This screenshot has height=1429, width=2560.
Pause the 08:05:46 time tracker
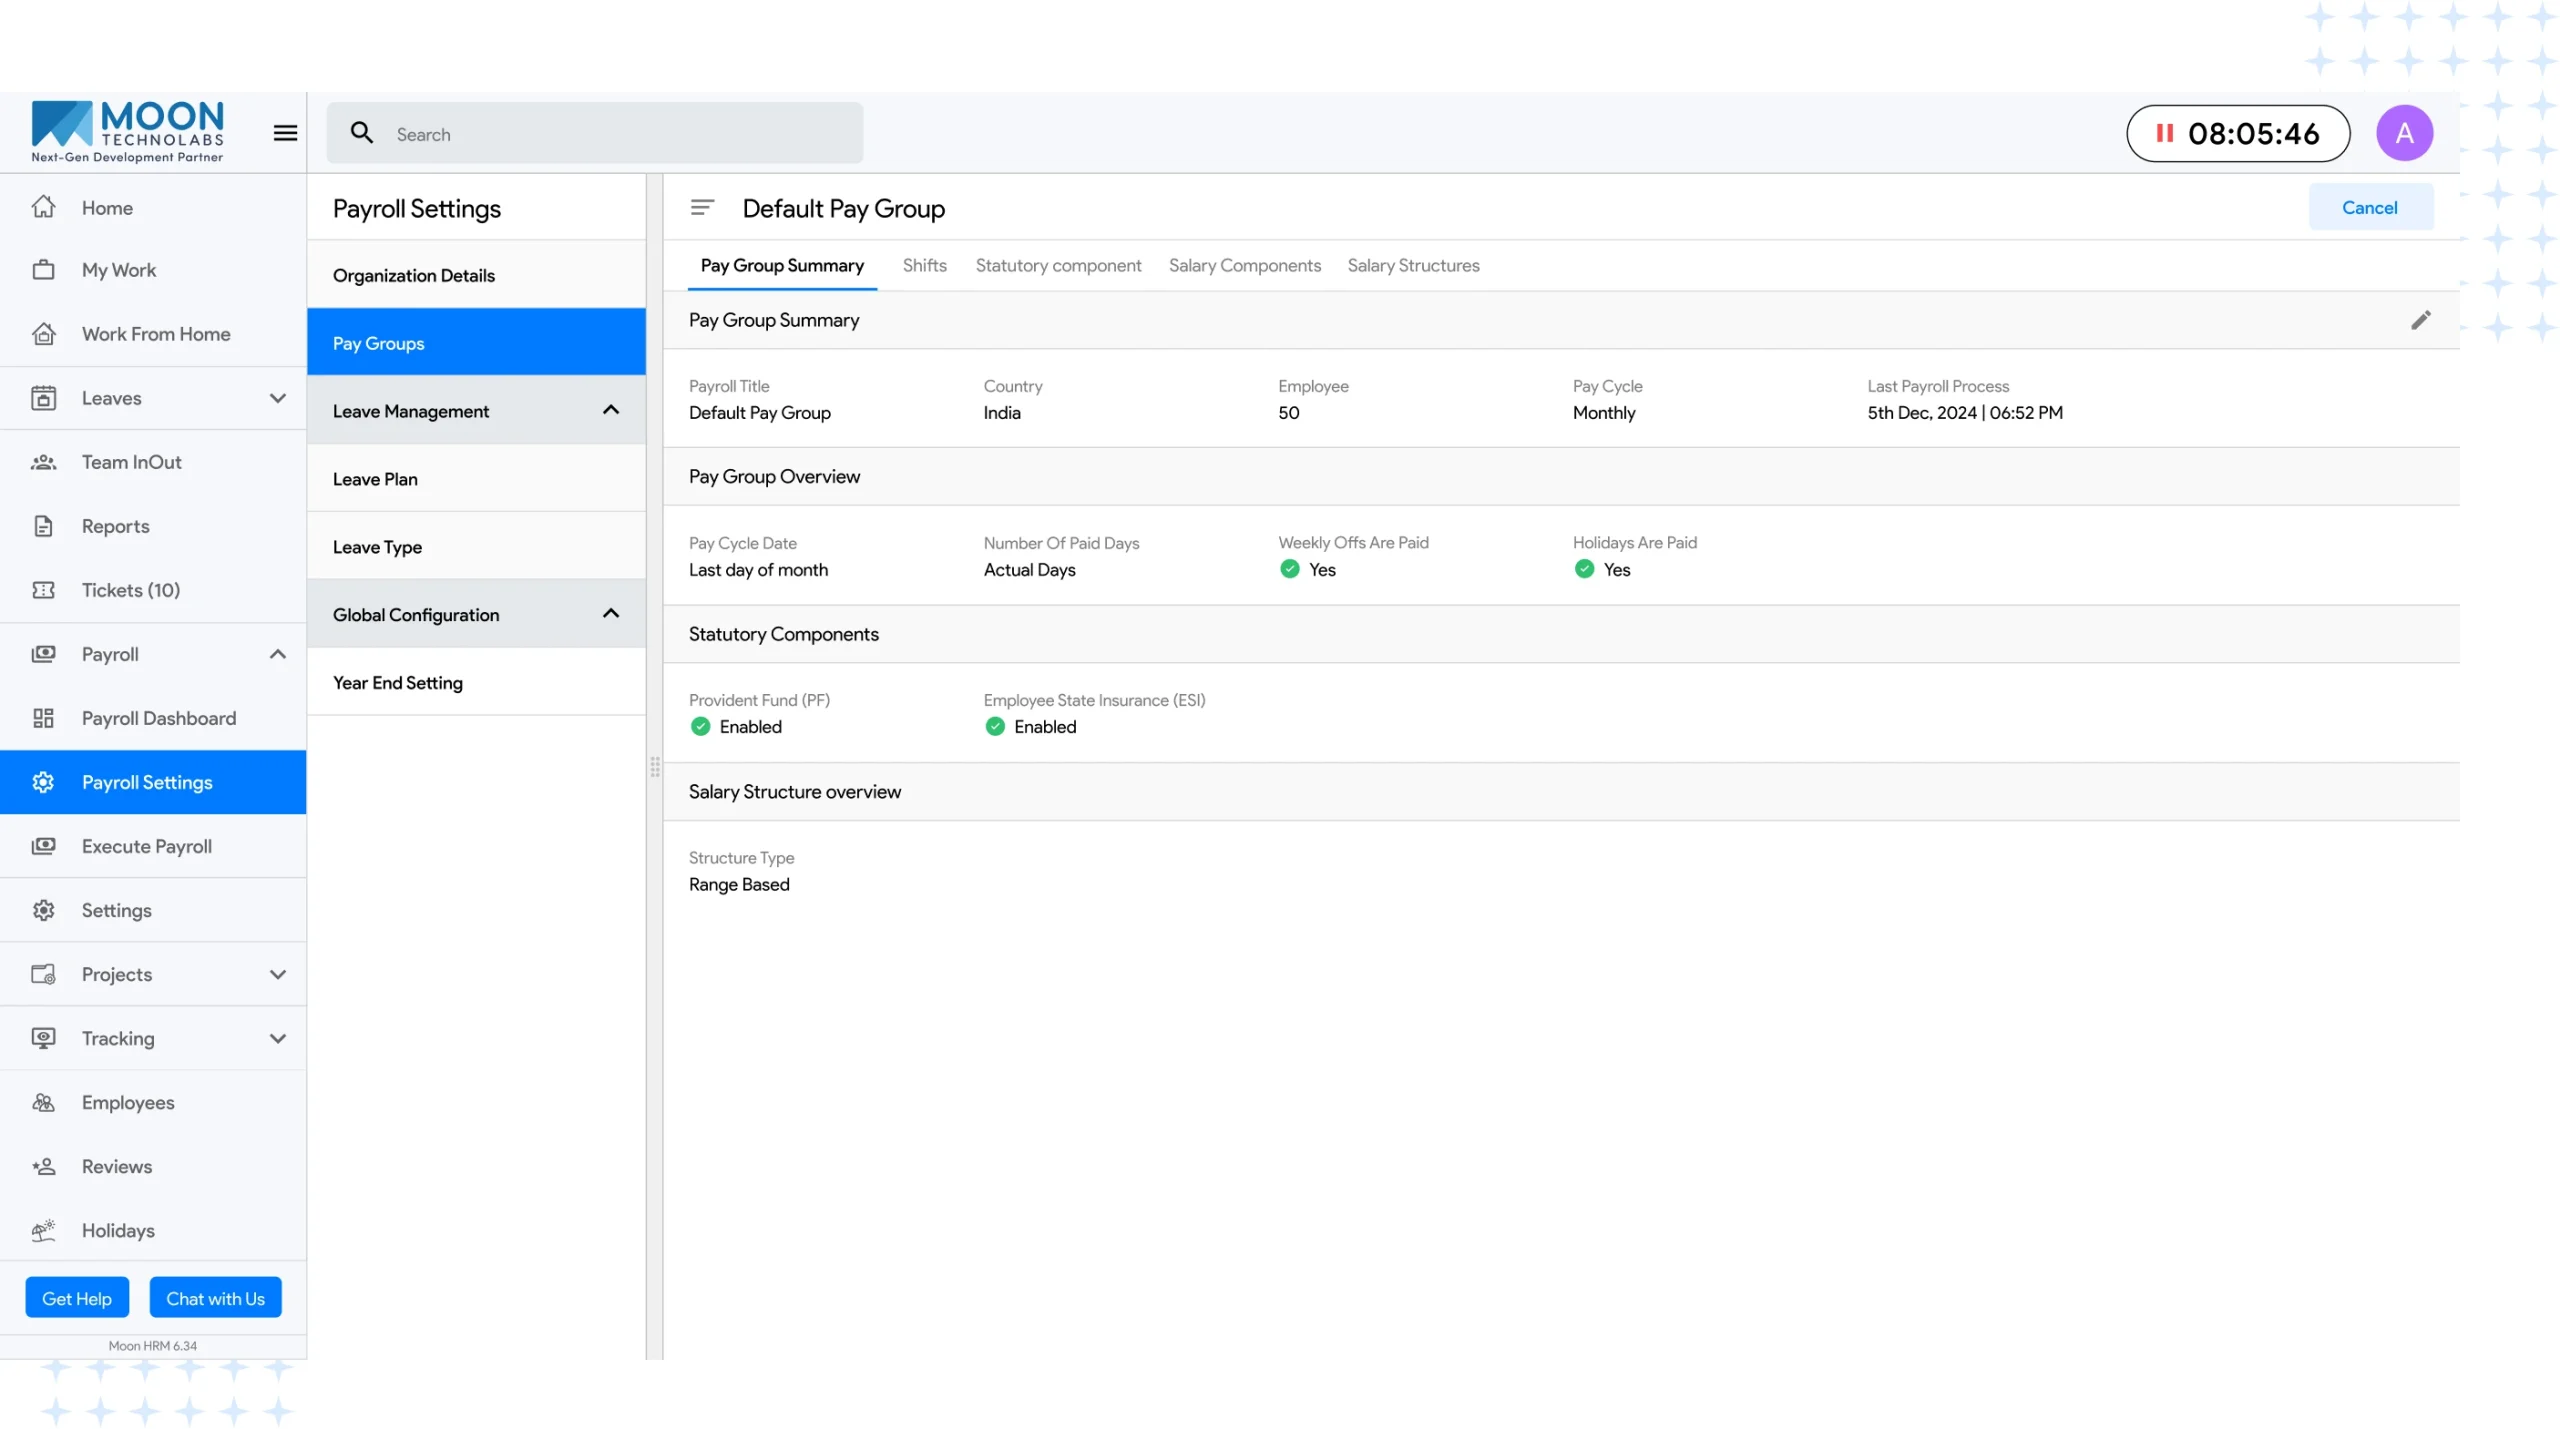point(2164,133)
